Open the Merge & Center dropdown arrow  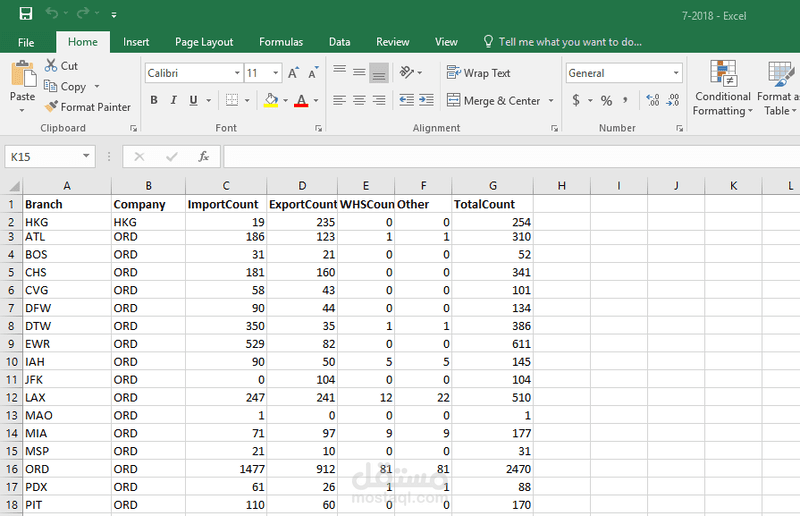[551, 101]
